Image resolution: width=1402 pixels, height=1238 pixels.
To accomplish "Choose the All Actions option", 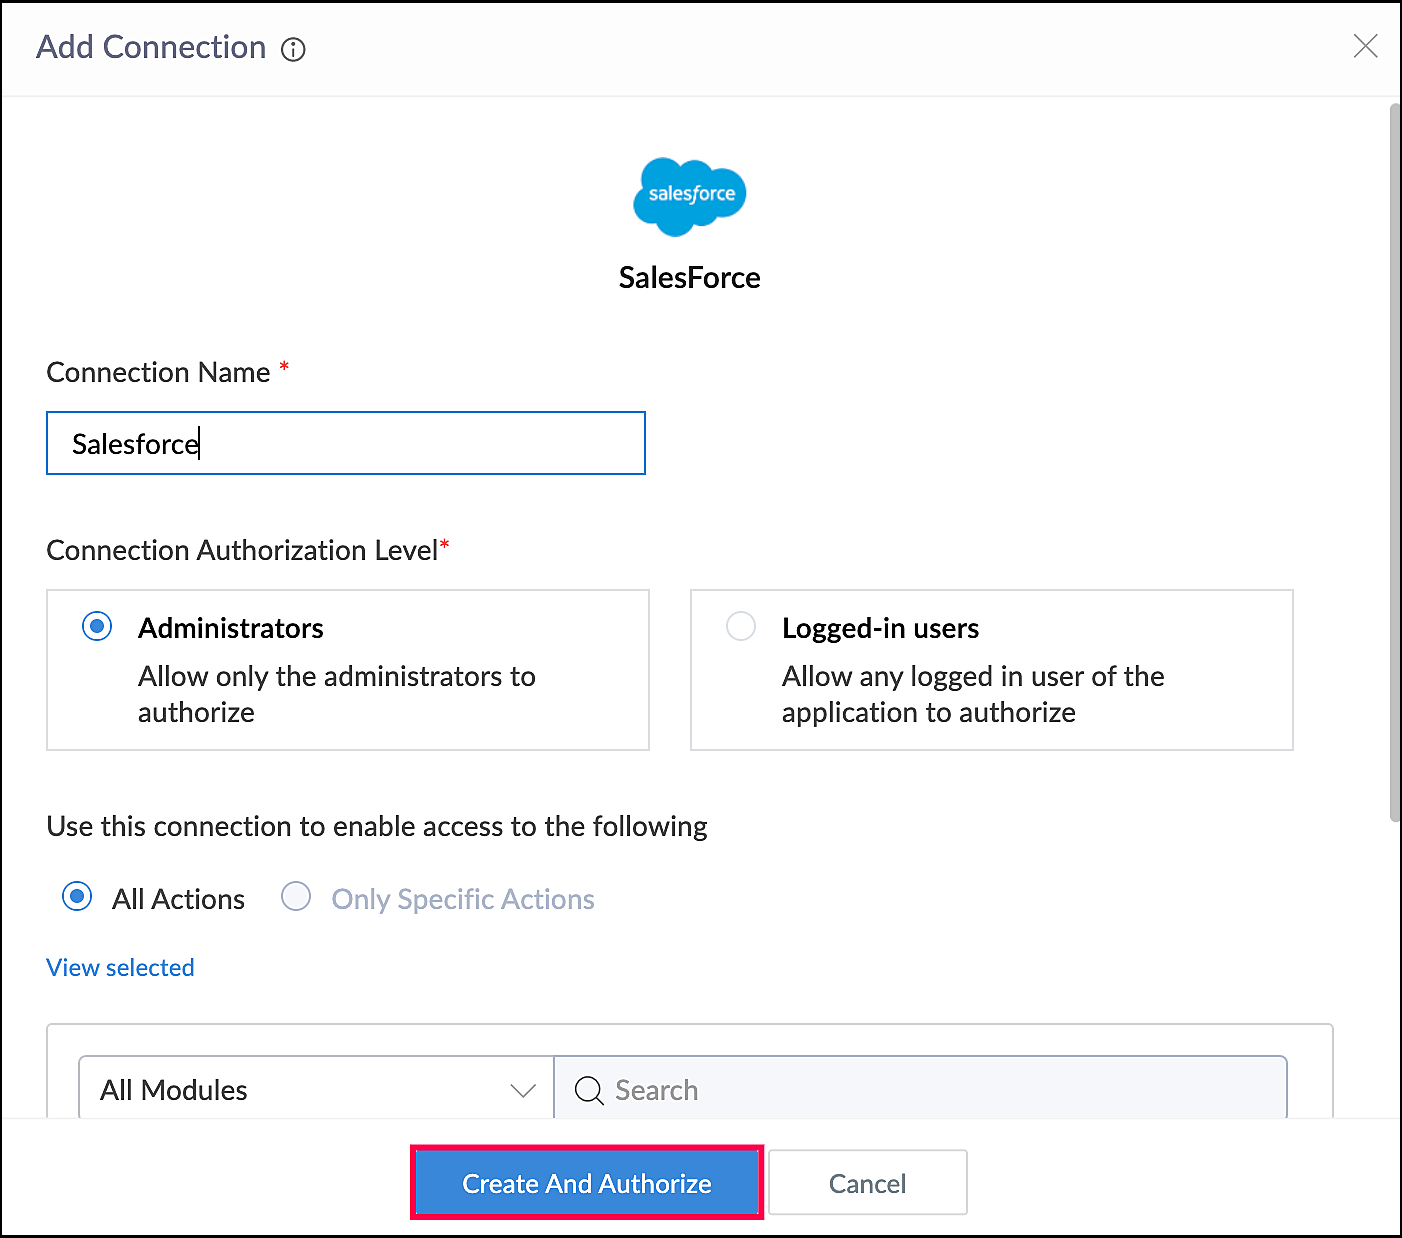I will pyautogui.click(x=77, y=897).
